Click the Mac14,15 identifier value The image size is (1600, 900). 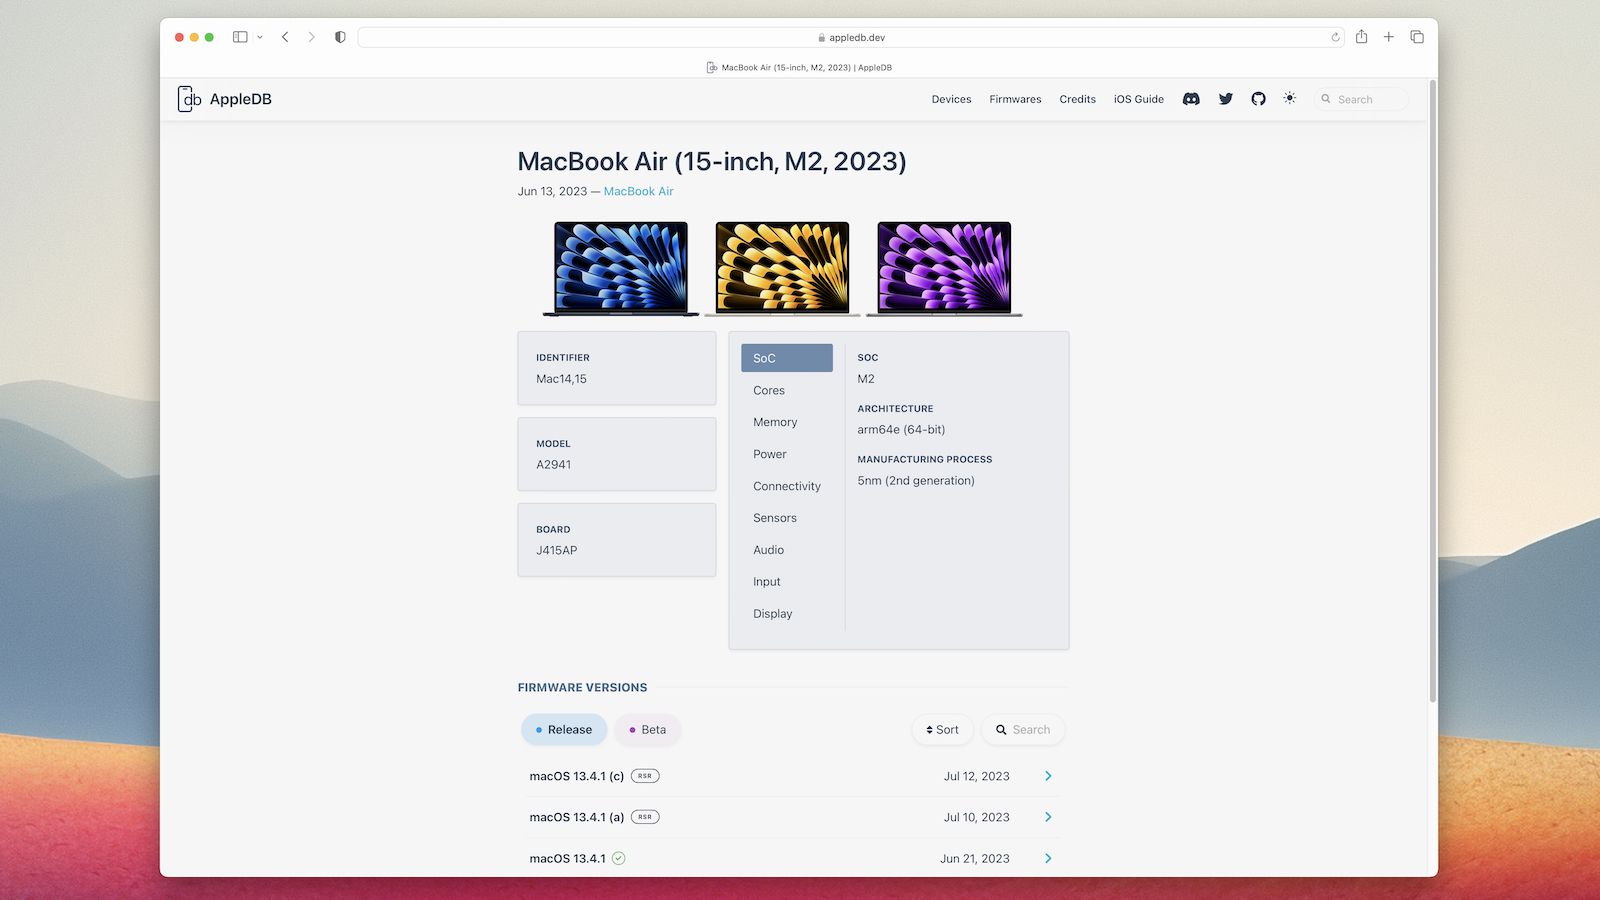click(x=561, y=379)
